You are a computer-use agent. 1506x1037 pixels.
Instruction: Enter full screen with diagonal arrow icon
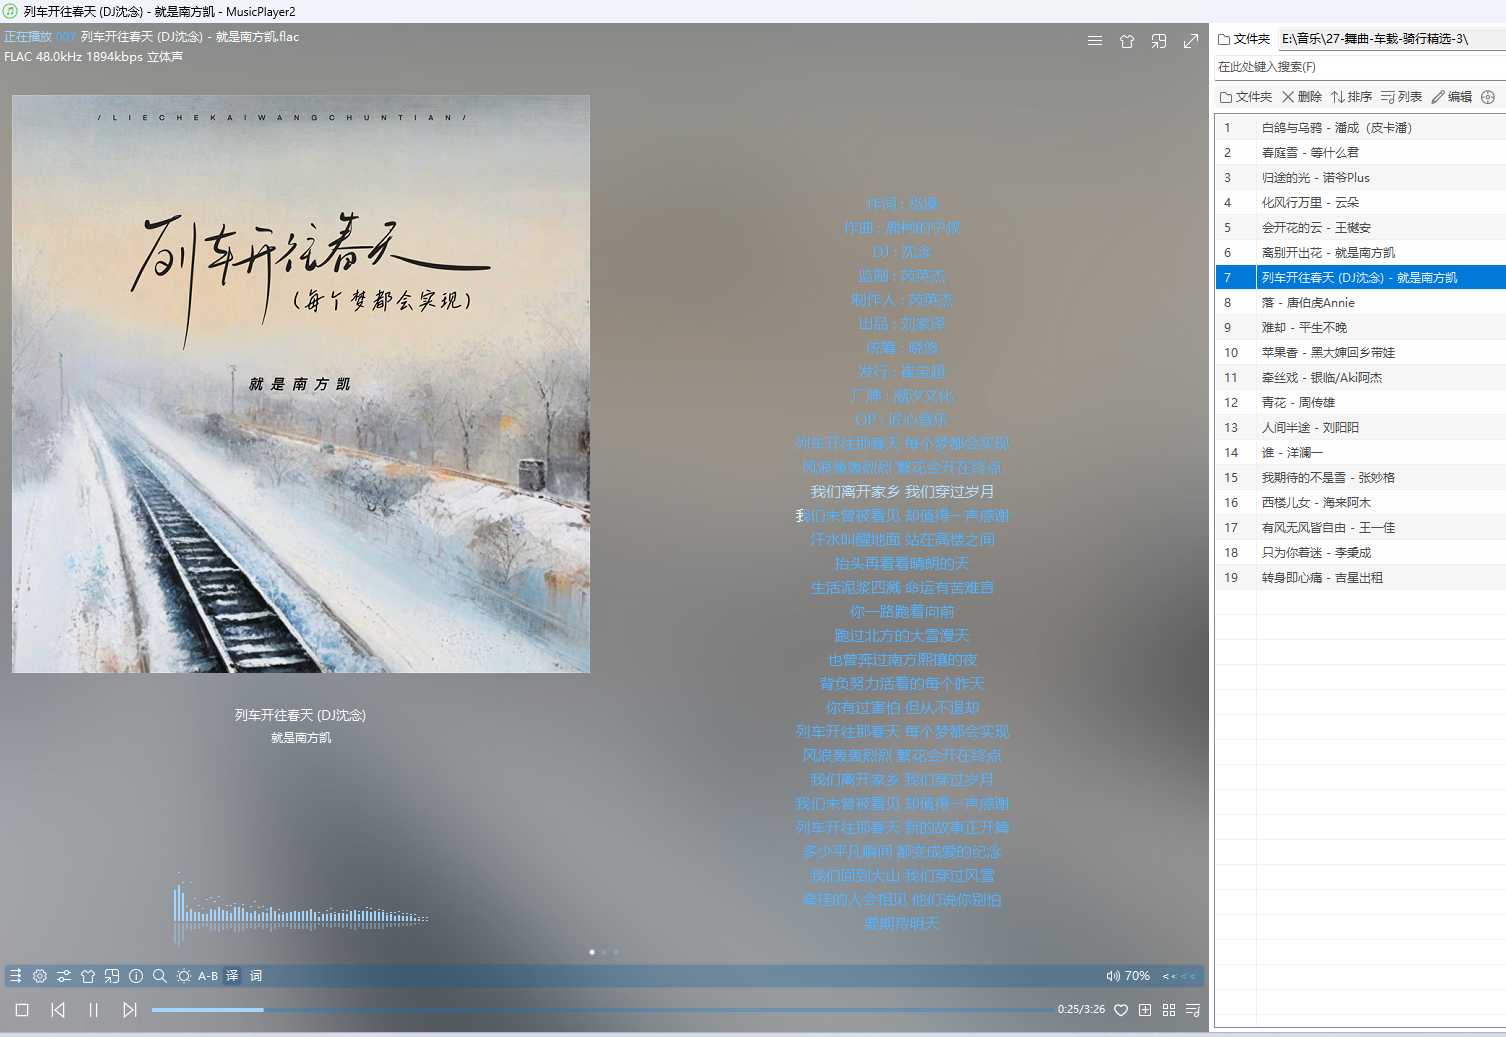tap(1191, 41)
